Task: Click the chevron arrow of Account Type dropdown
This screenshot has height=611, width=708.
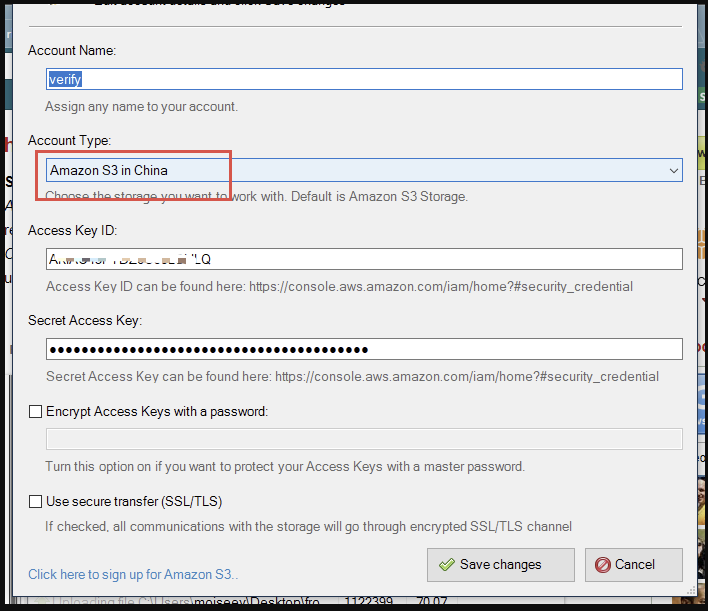Action: 673,171
